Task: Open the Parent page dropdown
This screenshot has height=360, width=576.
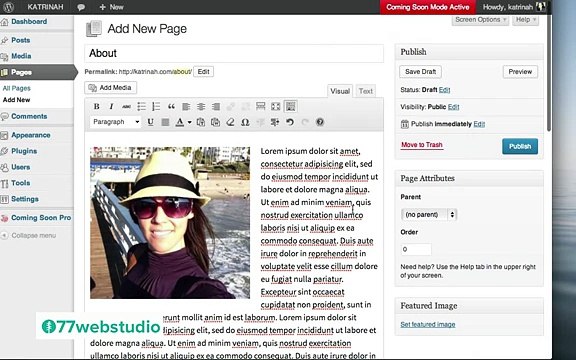Action: tap(429, 214)
